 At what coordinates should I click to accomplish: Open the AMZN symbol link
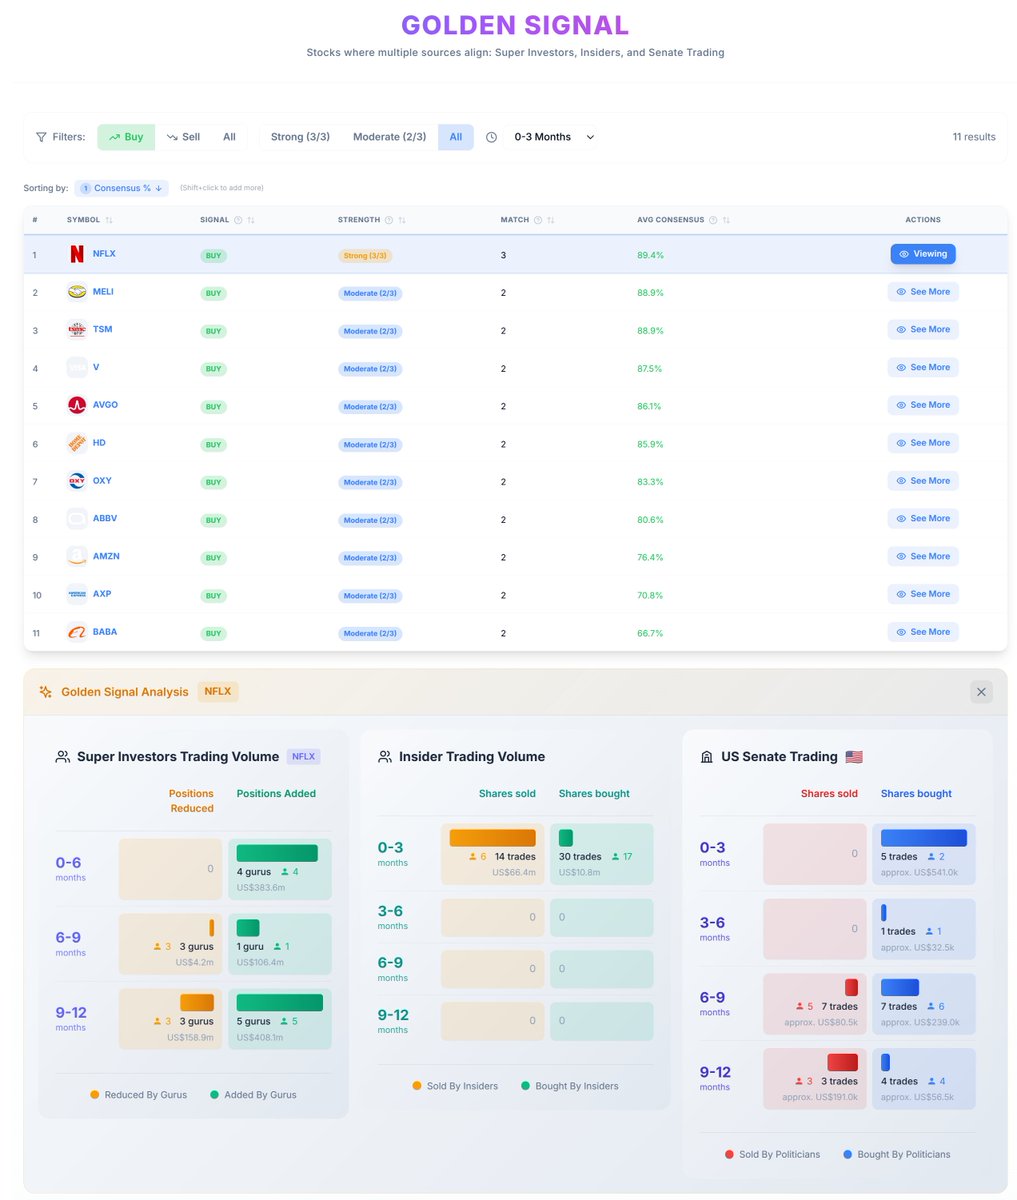pyautogui.click(x=106, y=556)
